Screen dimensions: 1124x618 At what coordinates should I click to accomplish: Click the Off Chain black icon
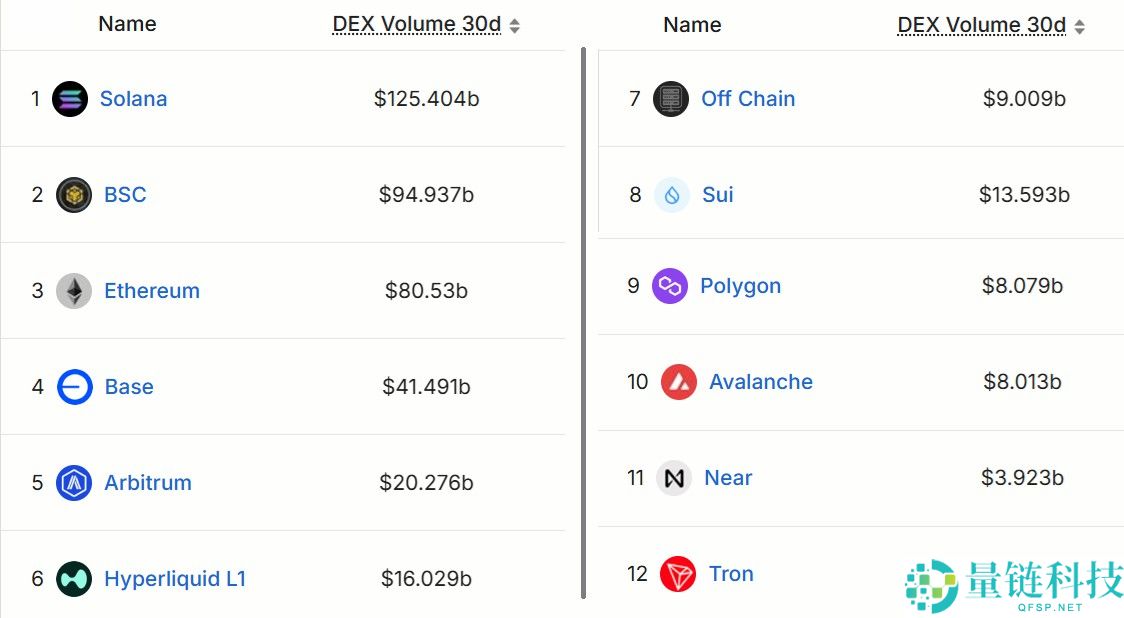671,98
